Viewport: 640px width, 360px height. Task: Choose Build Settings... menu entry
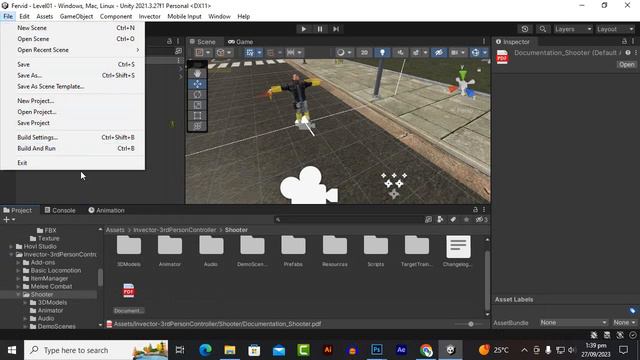pos(72,138)
